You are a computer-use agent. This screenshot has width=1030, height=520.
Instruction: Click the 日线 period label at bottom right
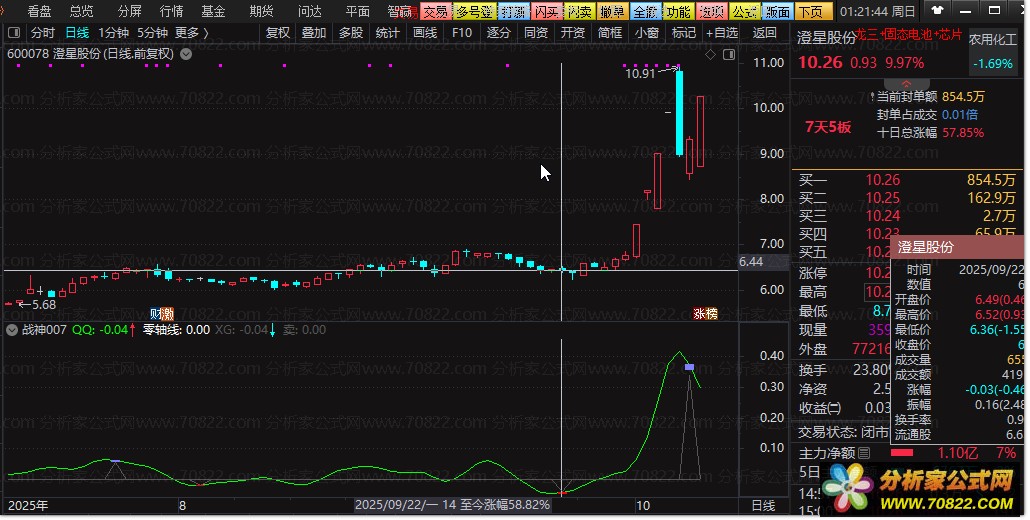pyautogui.click(x=763, y=506)
